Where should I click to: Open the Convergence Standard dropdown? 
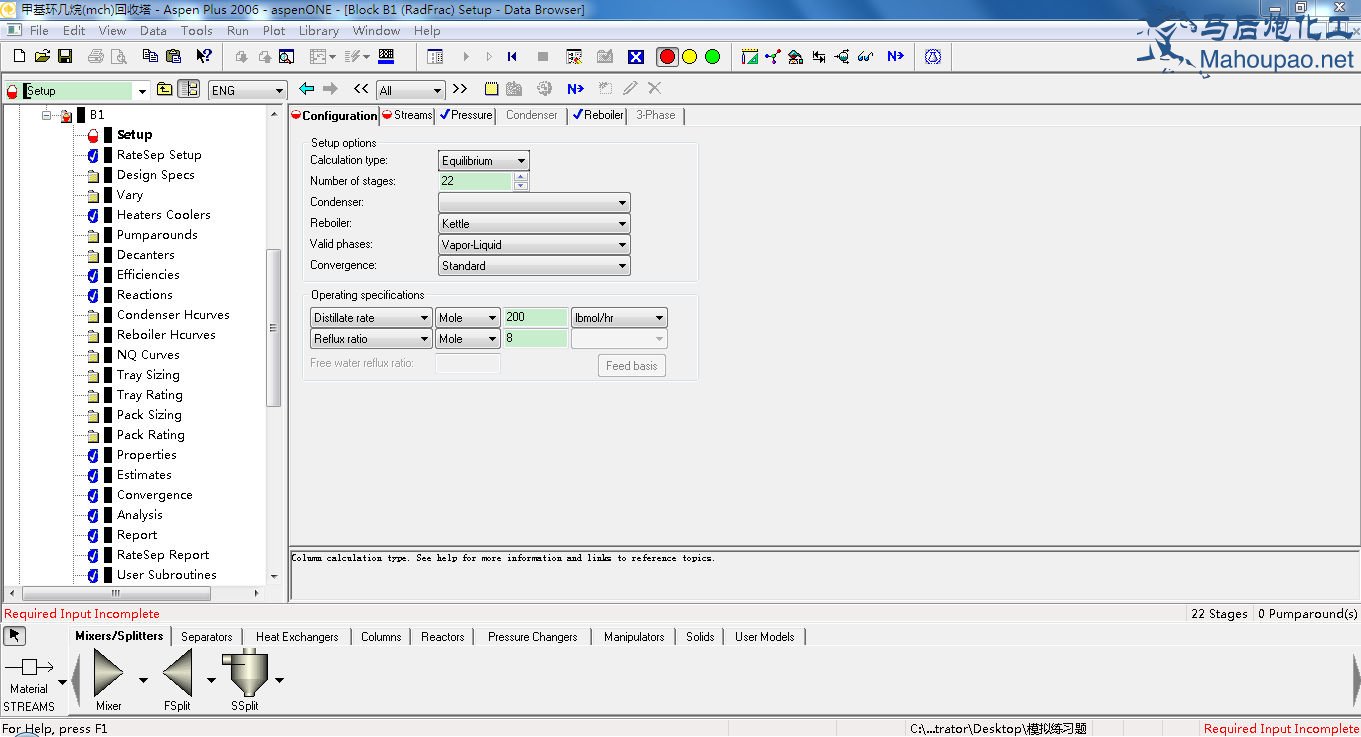pos(622,266)
